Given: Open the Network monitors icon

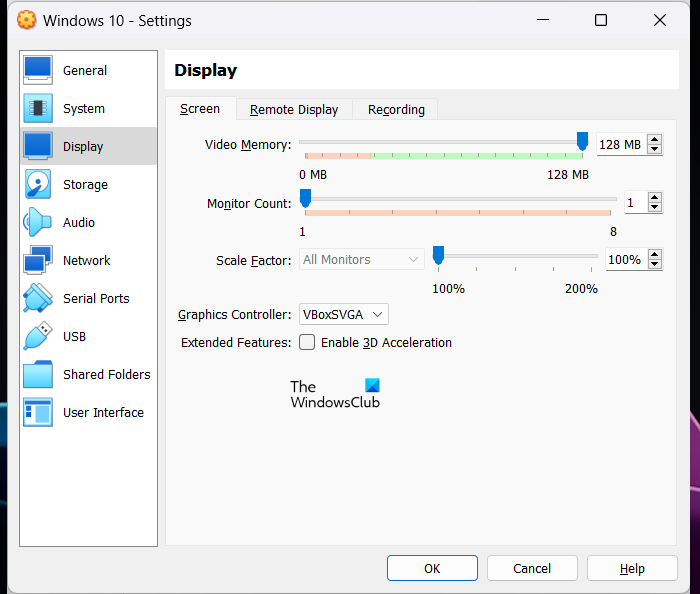Looking at the screenshot, I should pyautogui.click(x=38, y=260).
